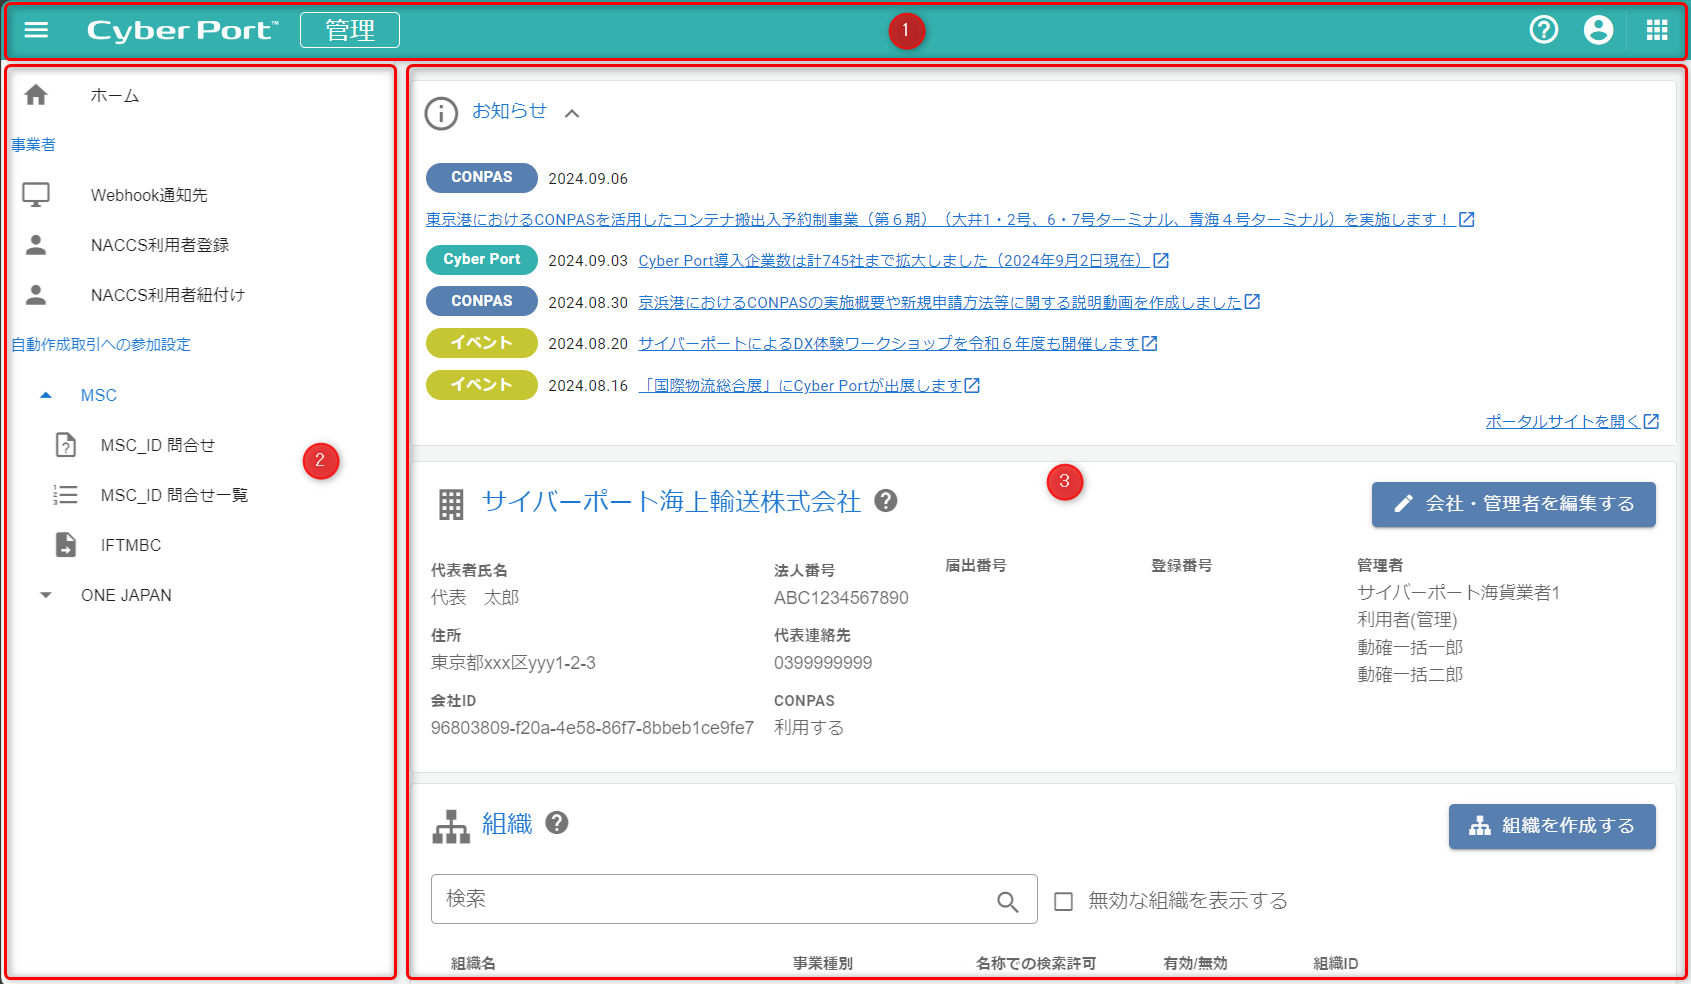Viewport: 1691px width, 984px height.
Task: Open MSC_ID 問合せ一覧 item
Action: click(x=174, y=495)
